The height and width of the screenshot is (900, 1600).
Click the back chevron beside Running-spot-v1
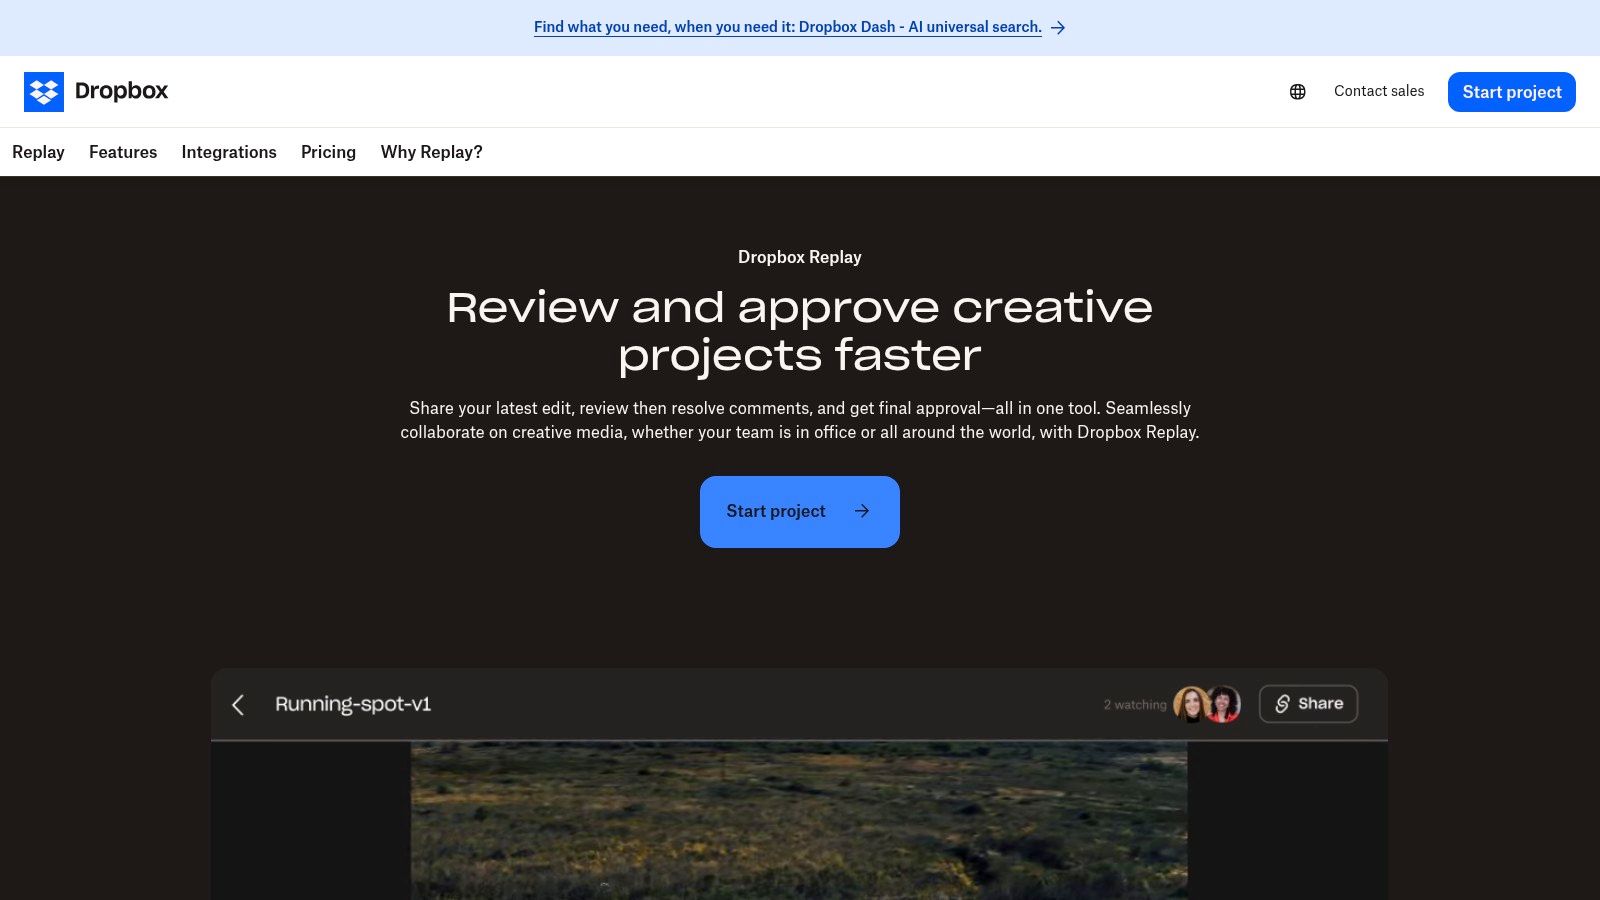pos(239,705)
